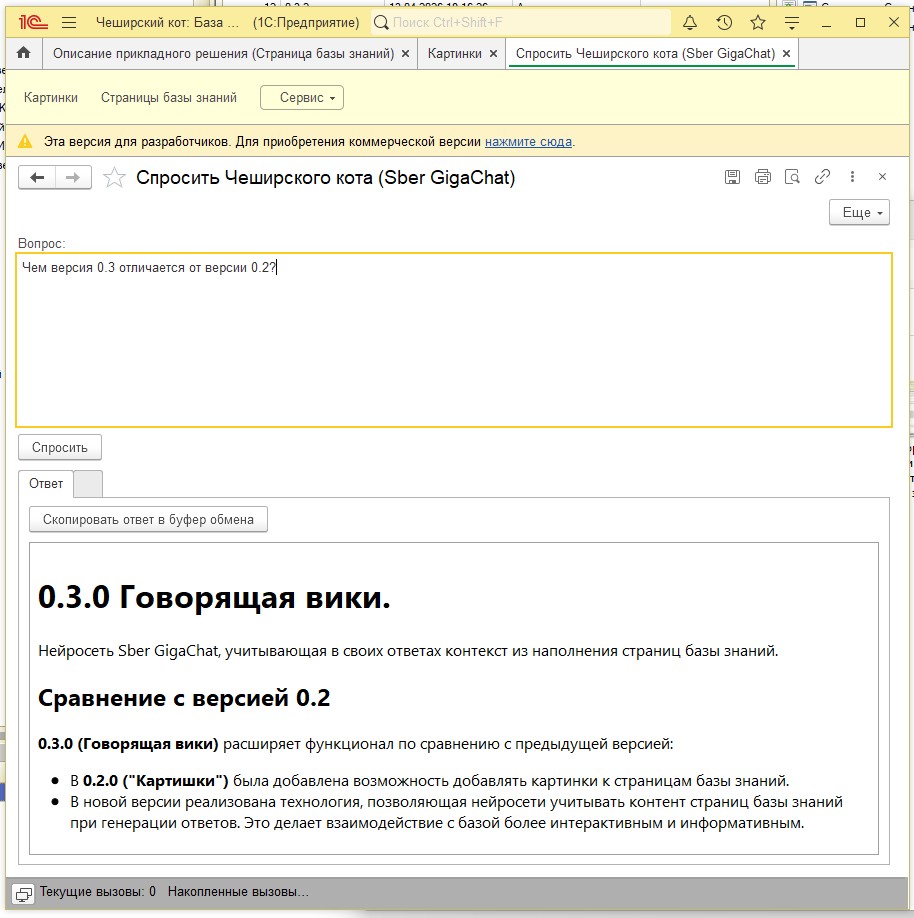Add form to favorites star
This screenshot has width=914, height=918.
click(x=115, y=178)
